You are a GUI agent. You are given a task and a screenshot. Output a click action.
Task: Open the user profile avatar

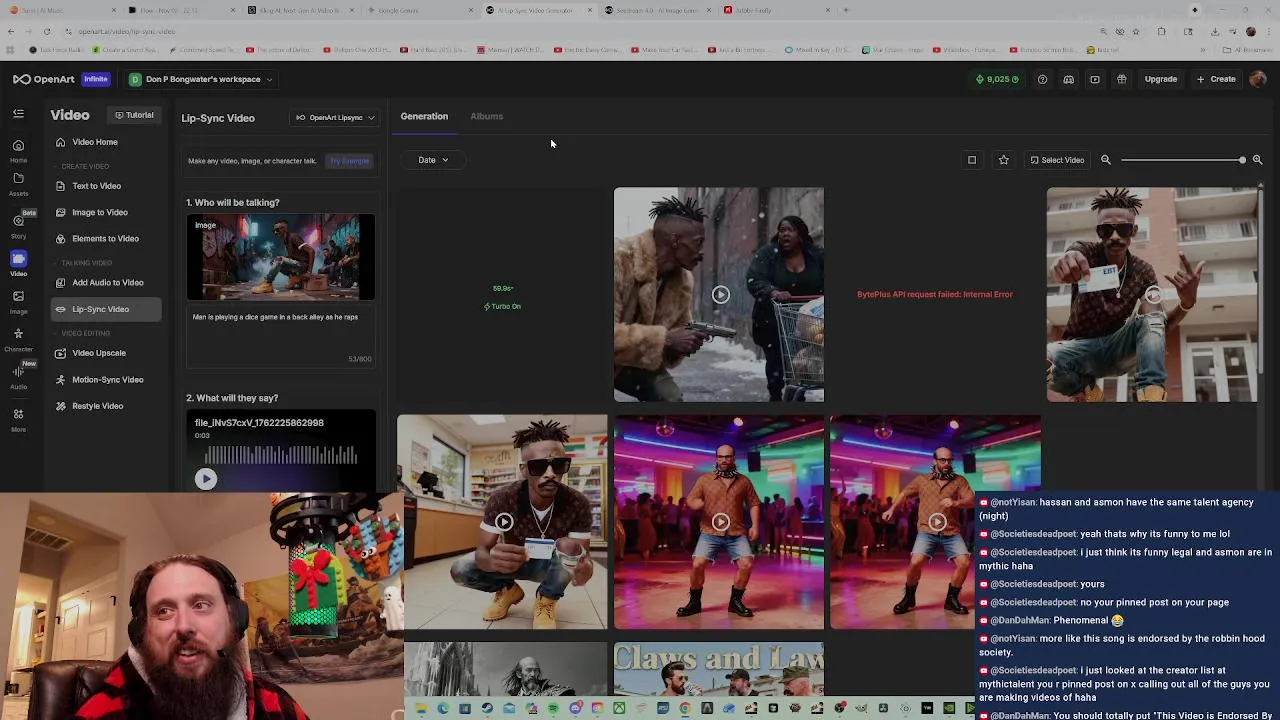1258,79
